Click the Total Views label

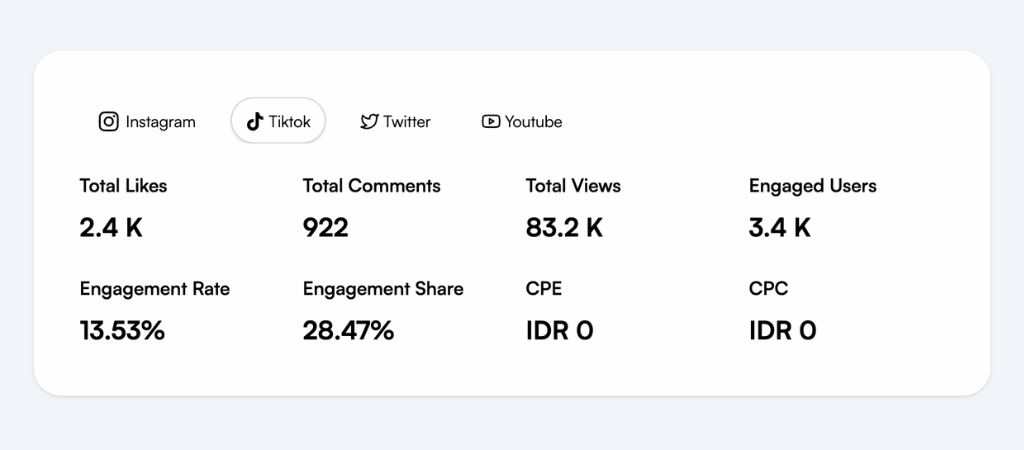pyautogui.click(x=573, y=185)
